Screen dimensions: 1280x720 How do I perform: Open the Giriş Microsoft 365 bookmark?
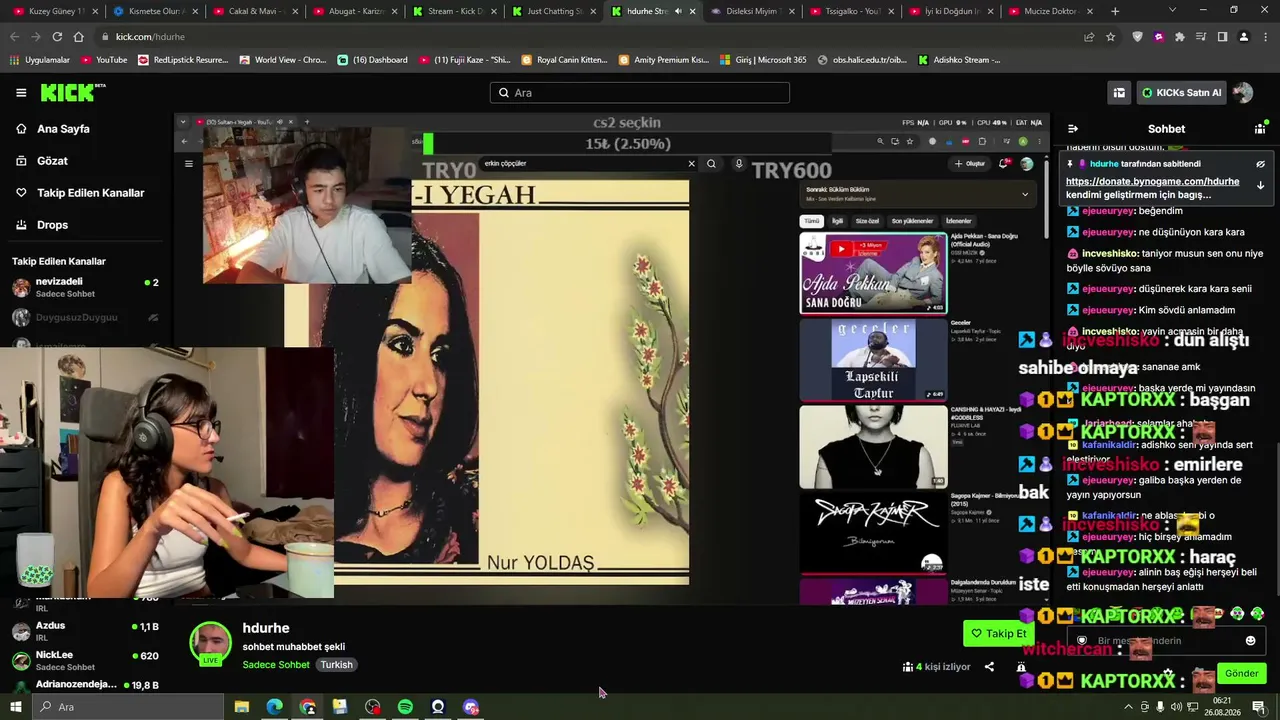[762, 60]
